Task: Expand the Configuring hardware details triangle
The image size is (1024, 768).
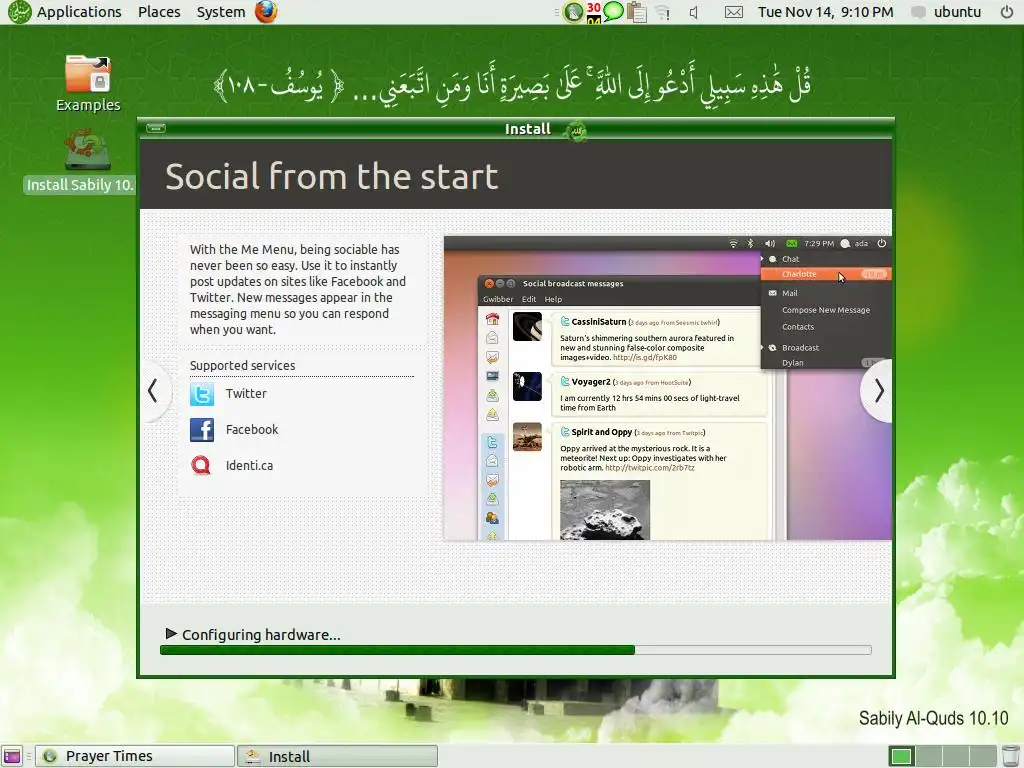Action: pyautogui.click(x=171, y=633)
